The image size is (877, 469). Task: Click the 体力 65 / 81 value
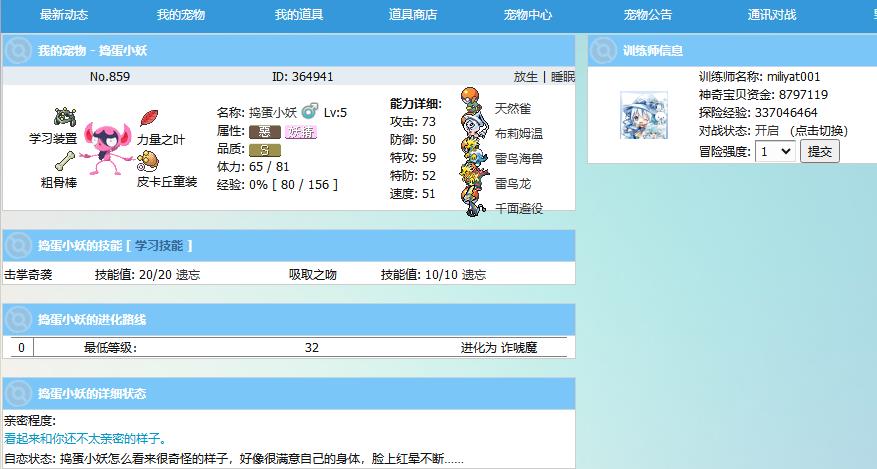[x=269, y=167]
